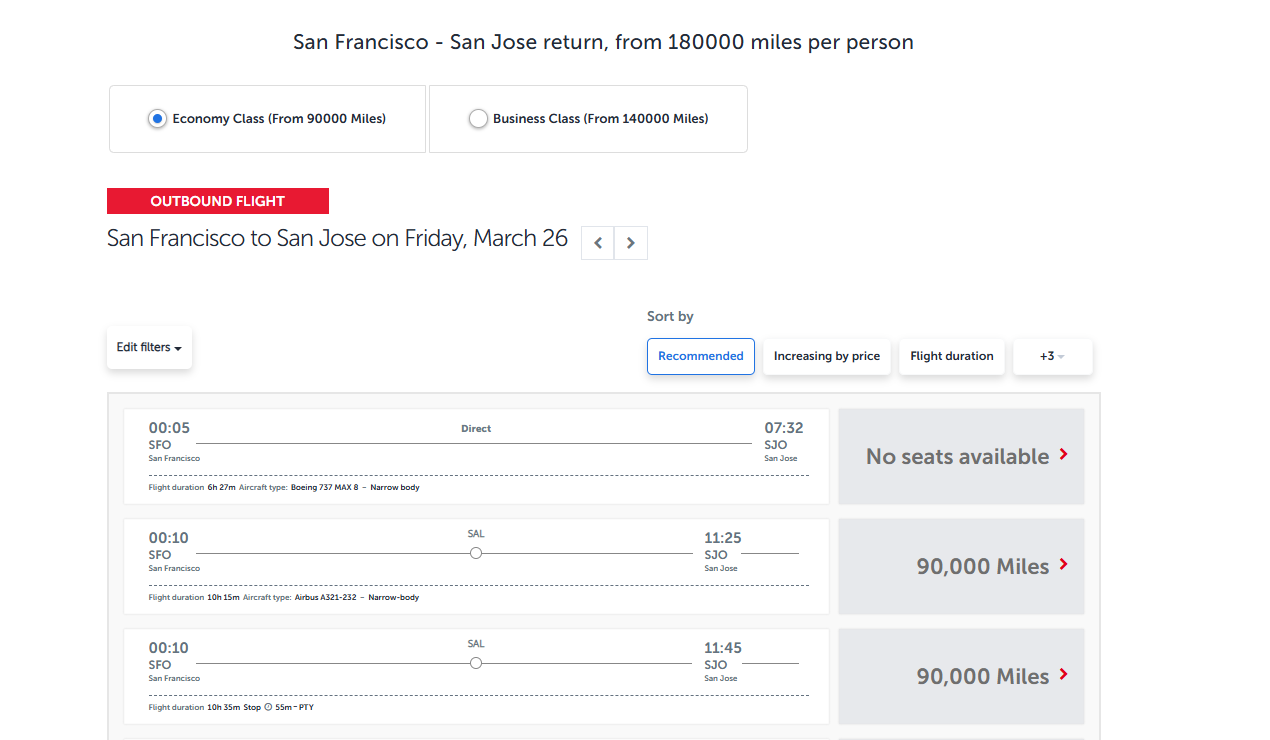The image size is (1270, 740).
Task: Switch sorting to Recommended
Action: tap(700, 356)
